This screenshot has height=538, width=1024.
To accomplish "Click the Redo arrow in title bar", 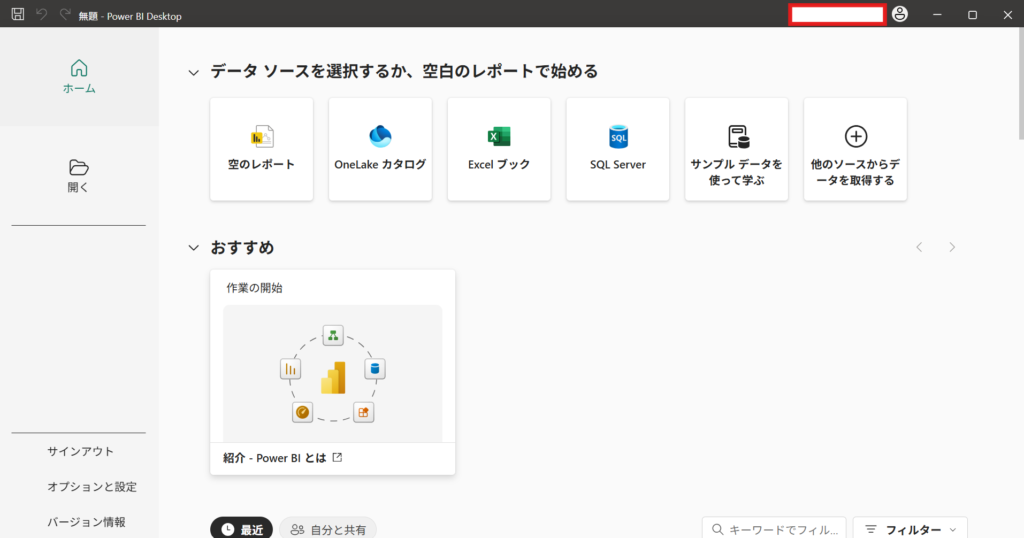I will coord(65,15).
